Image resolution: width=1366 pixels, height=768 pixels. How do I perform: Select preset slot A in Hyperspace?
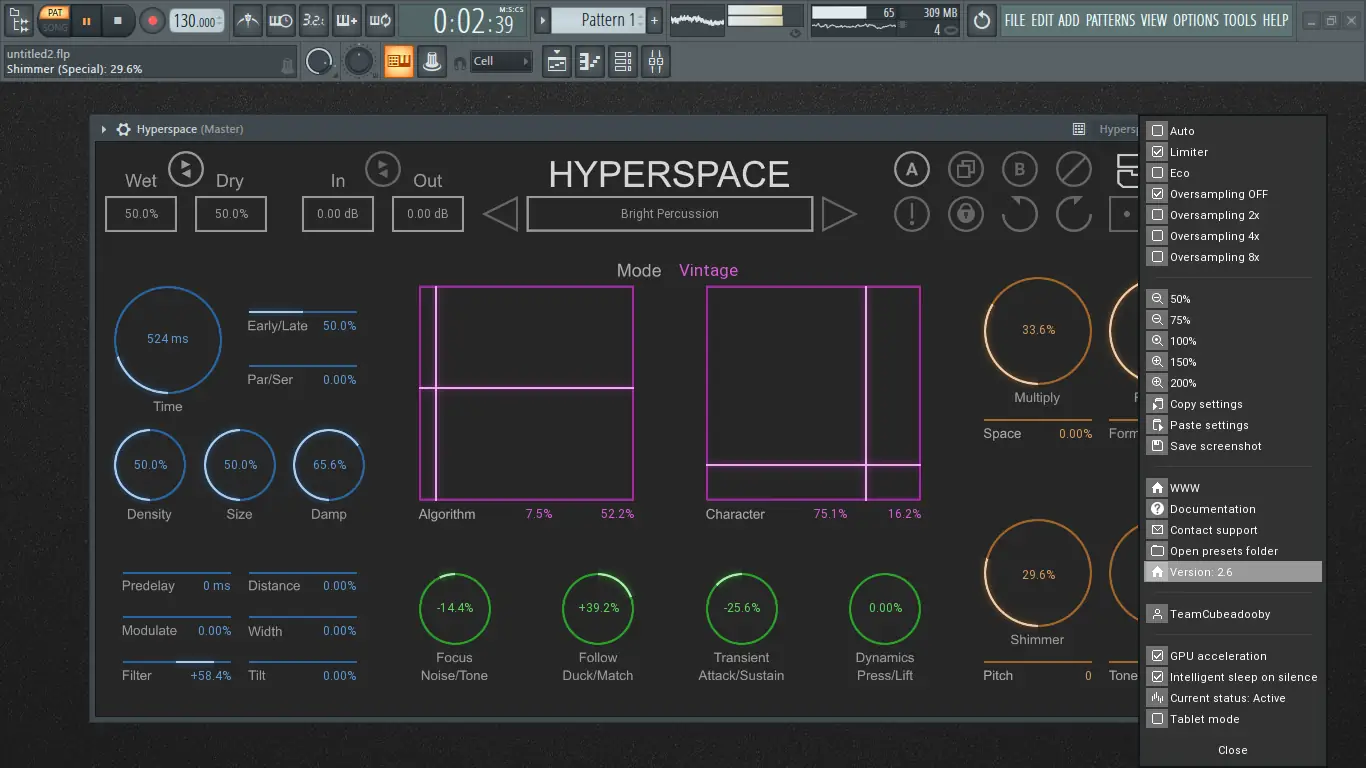coord(911,169)
